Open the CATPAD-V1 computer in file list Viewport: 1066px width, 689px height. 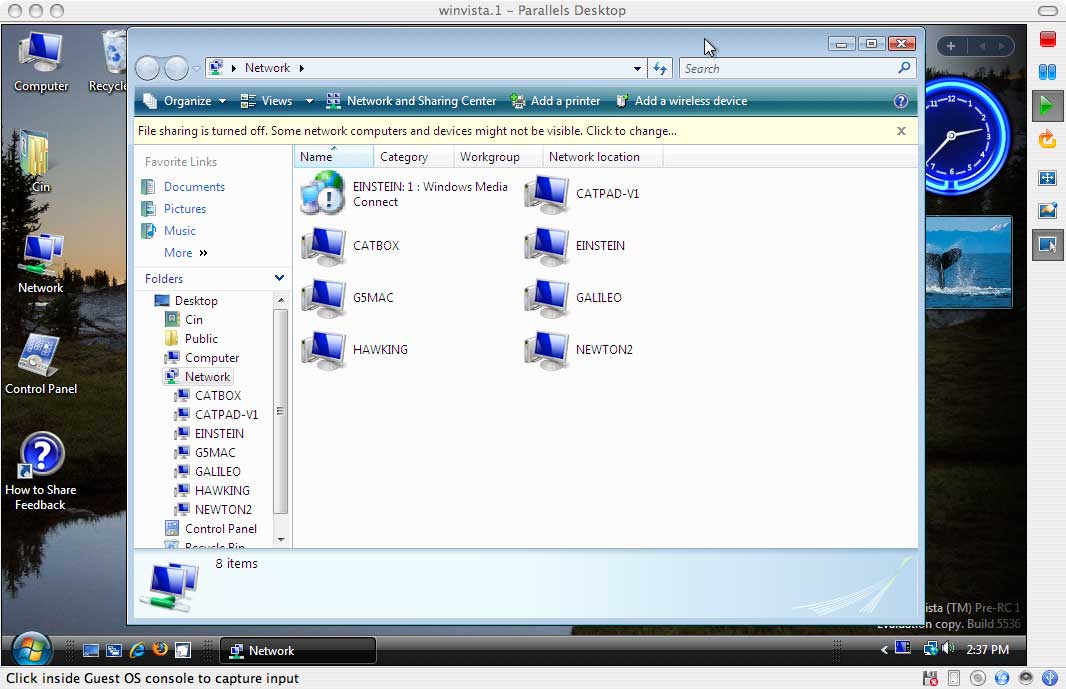tap(583, 194)
